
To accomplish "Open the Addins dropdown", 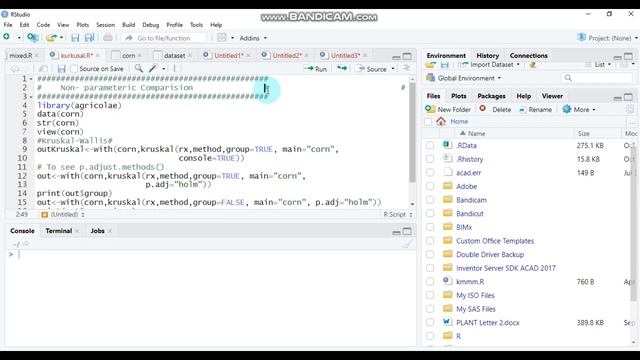I will (x=253, y=38).
